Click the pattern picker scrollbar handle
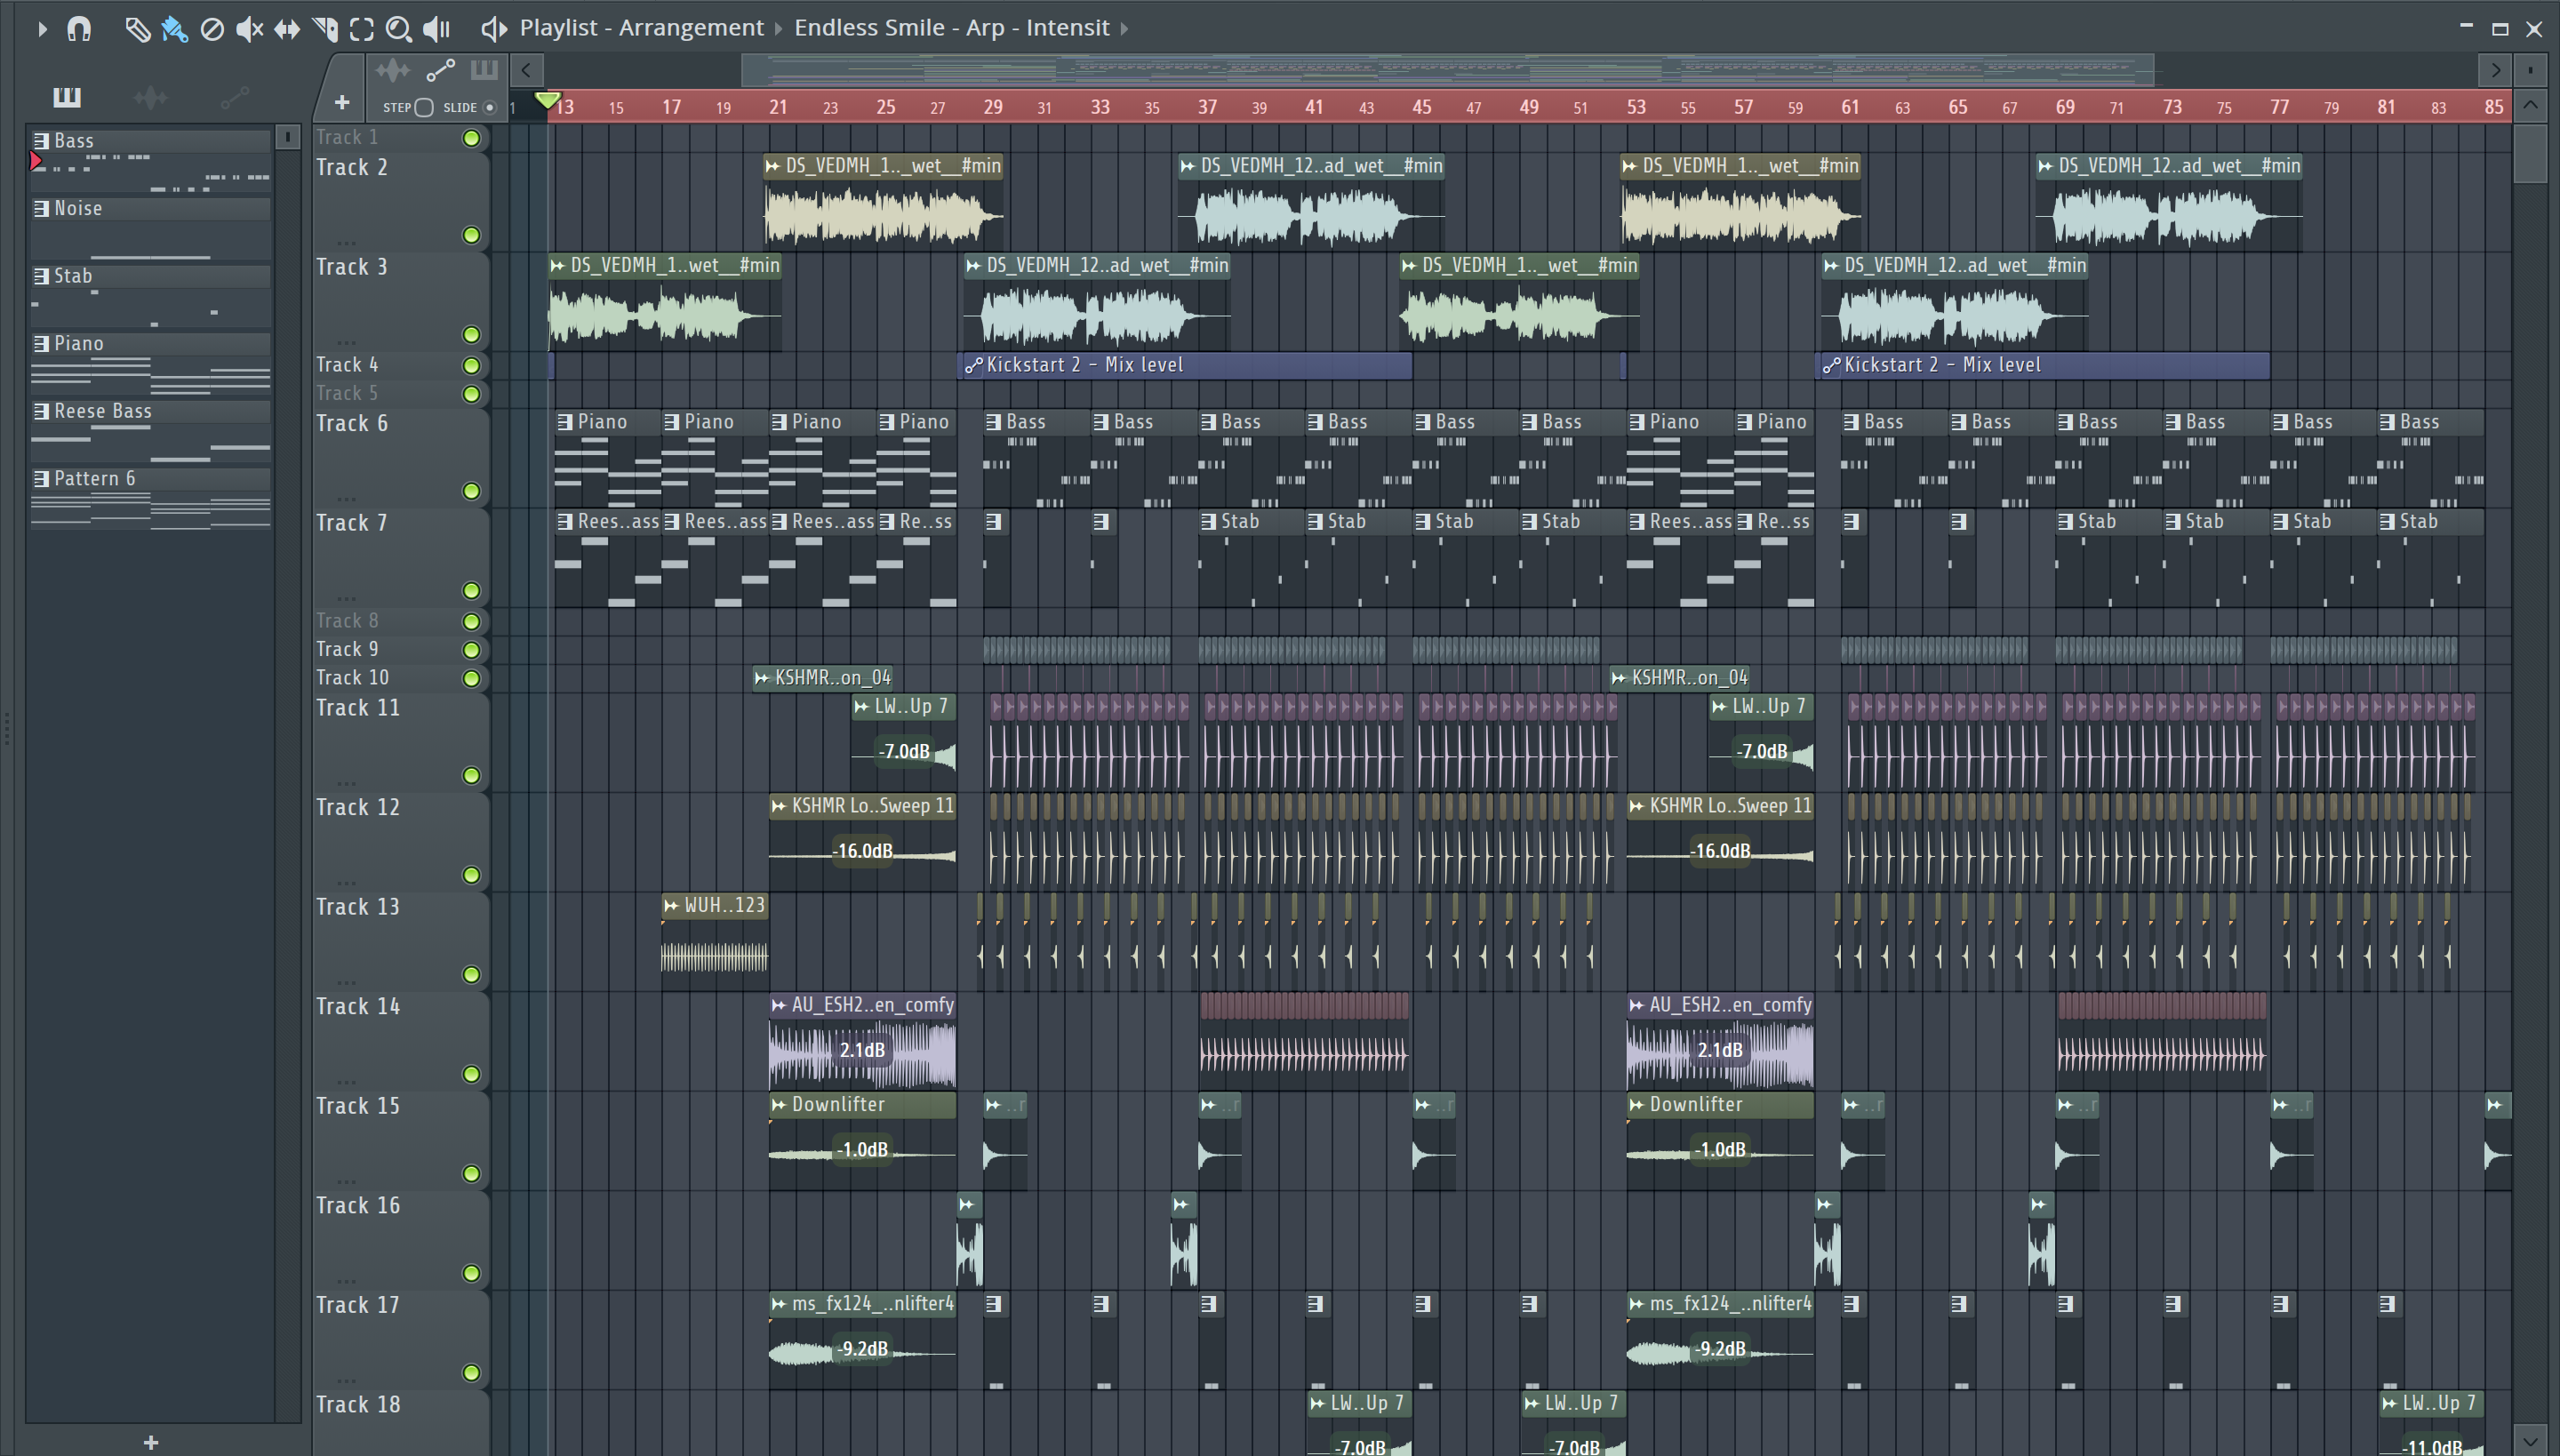Screen dimensions: 2560x1456 287,137
